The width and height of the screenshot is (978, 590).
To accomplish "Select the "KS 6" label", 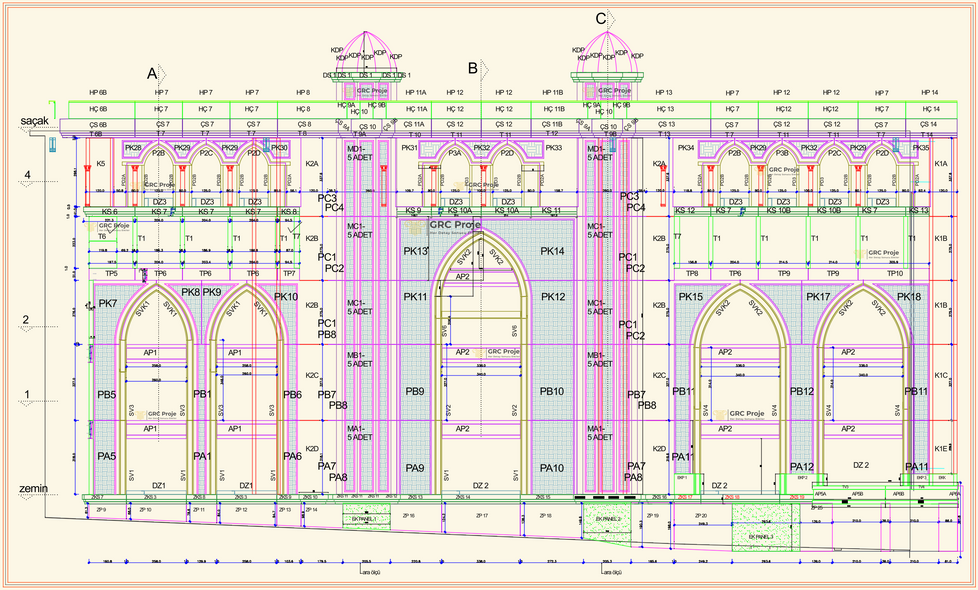I will 109,212.
